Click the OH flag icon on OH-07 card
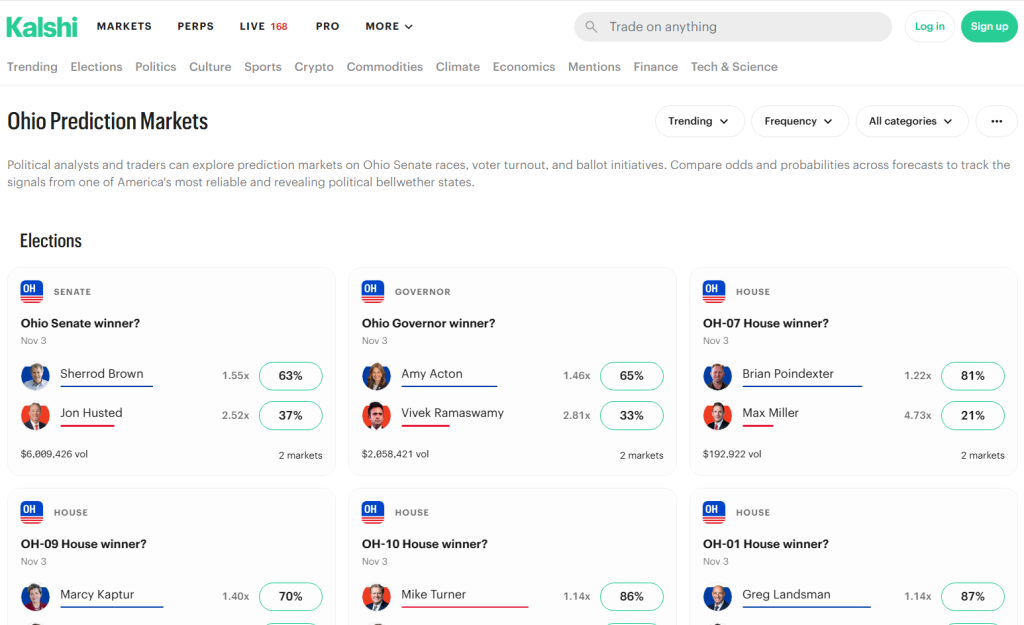This screenshot has height=625, width=1024. [714, 291]
